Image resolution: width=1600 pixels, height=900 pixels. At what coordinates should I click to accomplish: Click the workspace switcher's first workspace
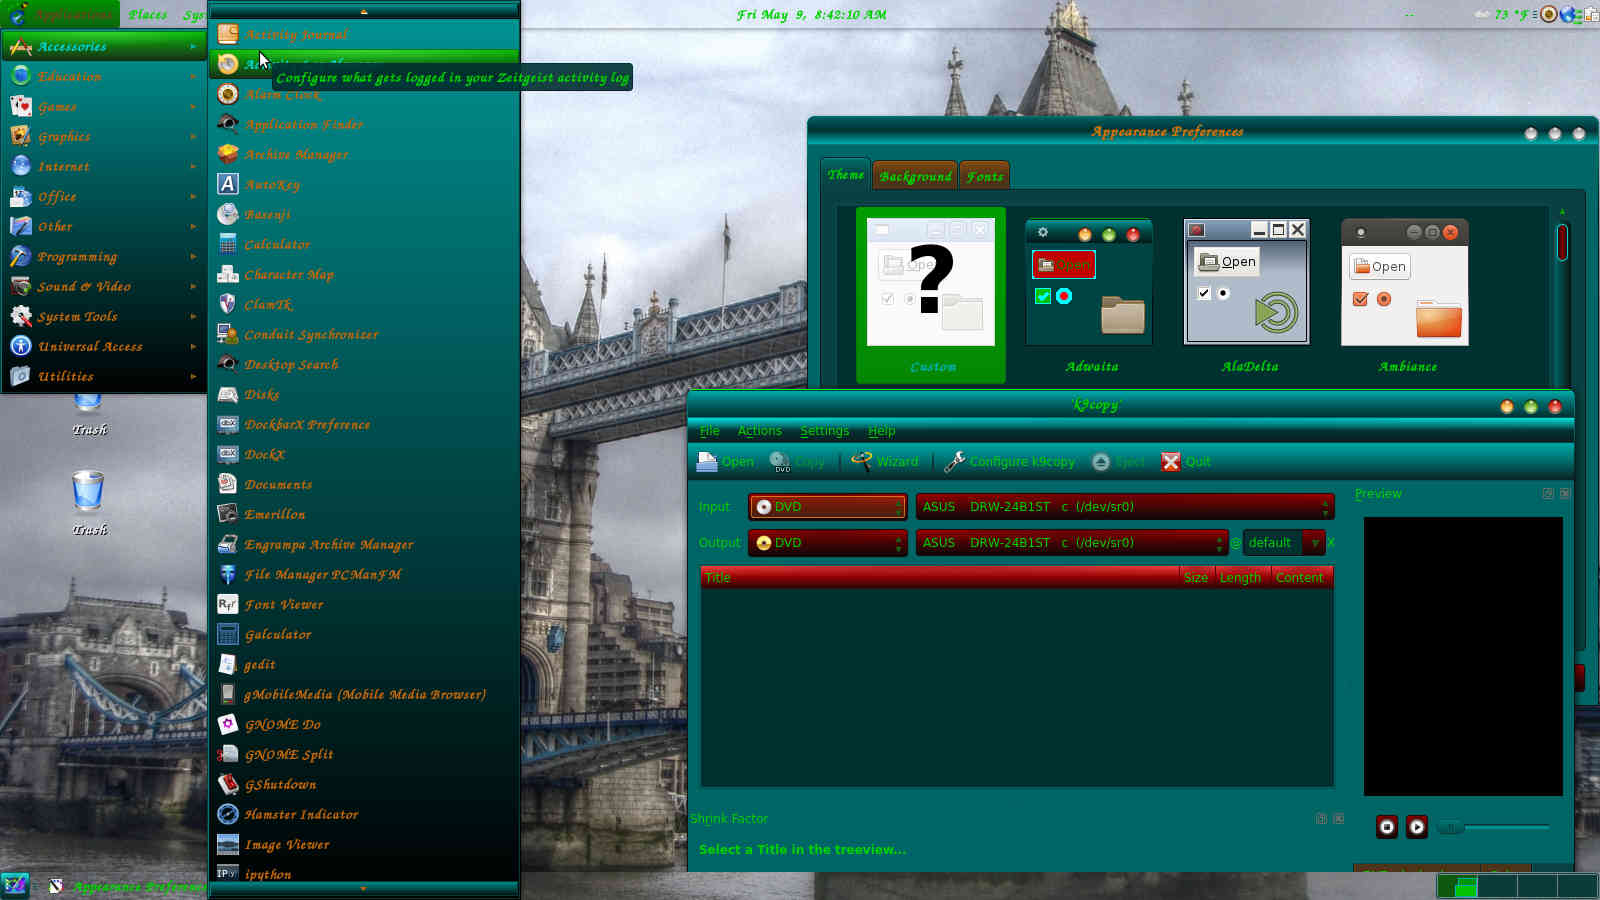tap(1458, 886)
